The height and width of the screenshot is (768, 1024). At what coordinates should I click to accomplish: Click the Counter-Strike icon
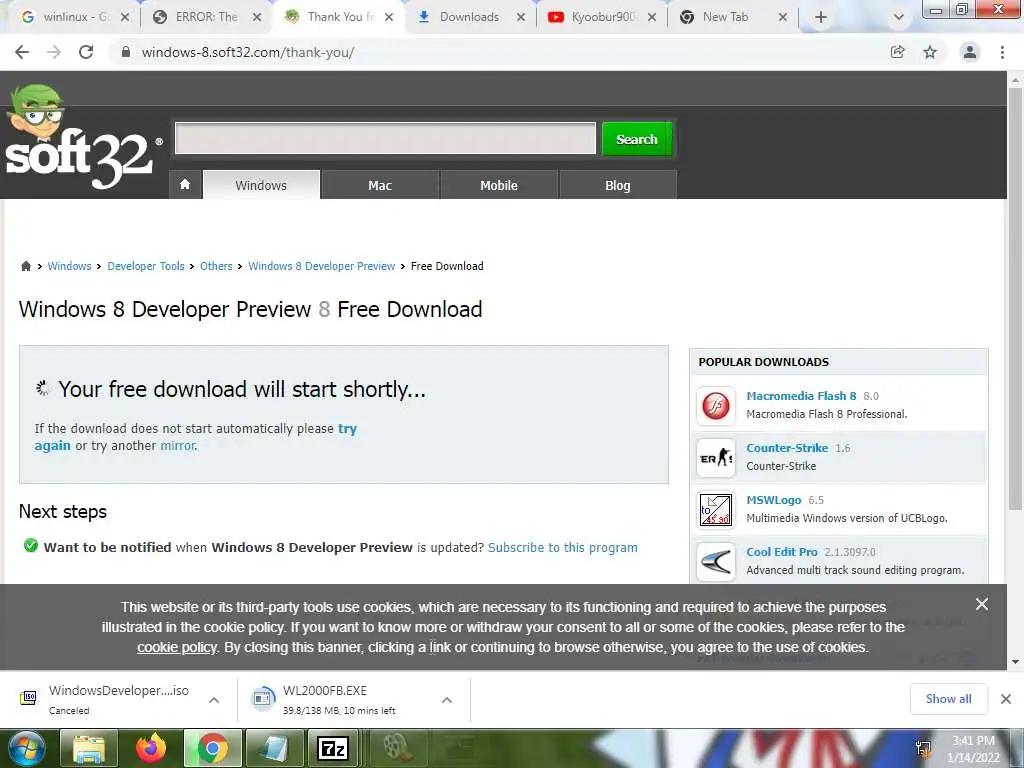click(716, 458)
